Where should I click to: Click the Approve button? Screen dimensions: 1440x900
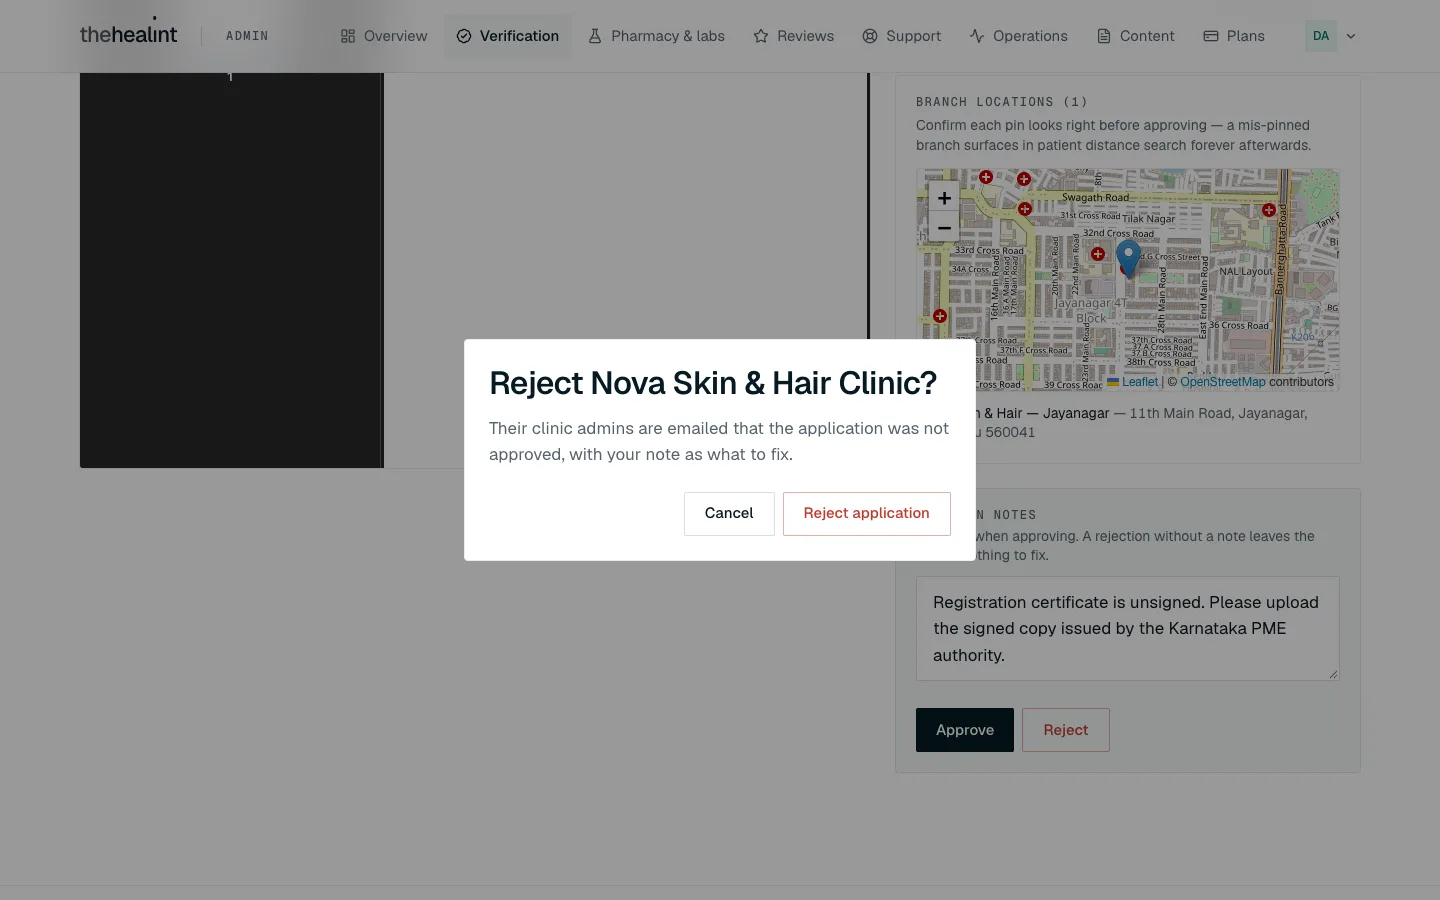[x=965, y=730]
